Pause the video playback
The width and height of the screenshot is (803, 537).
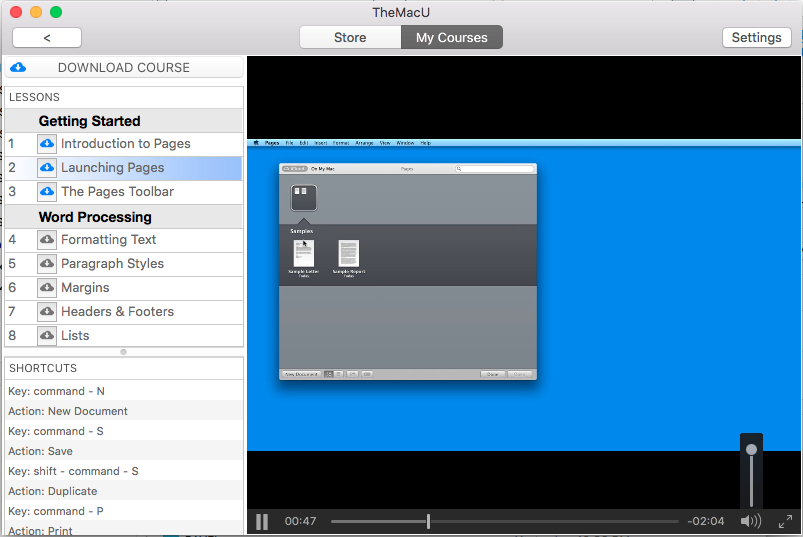pyautogui.click(x=262, y=522)
